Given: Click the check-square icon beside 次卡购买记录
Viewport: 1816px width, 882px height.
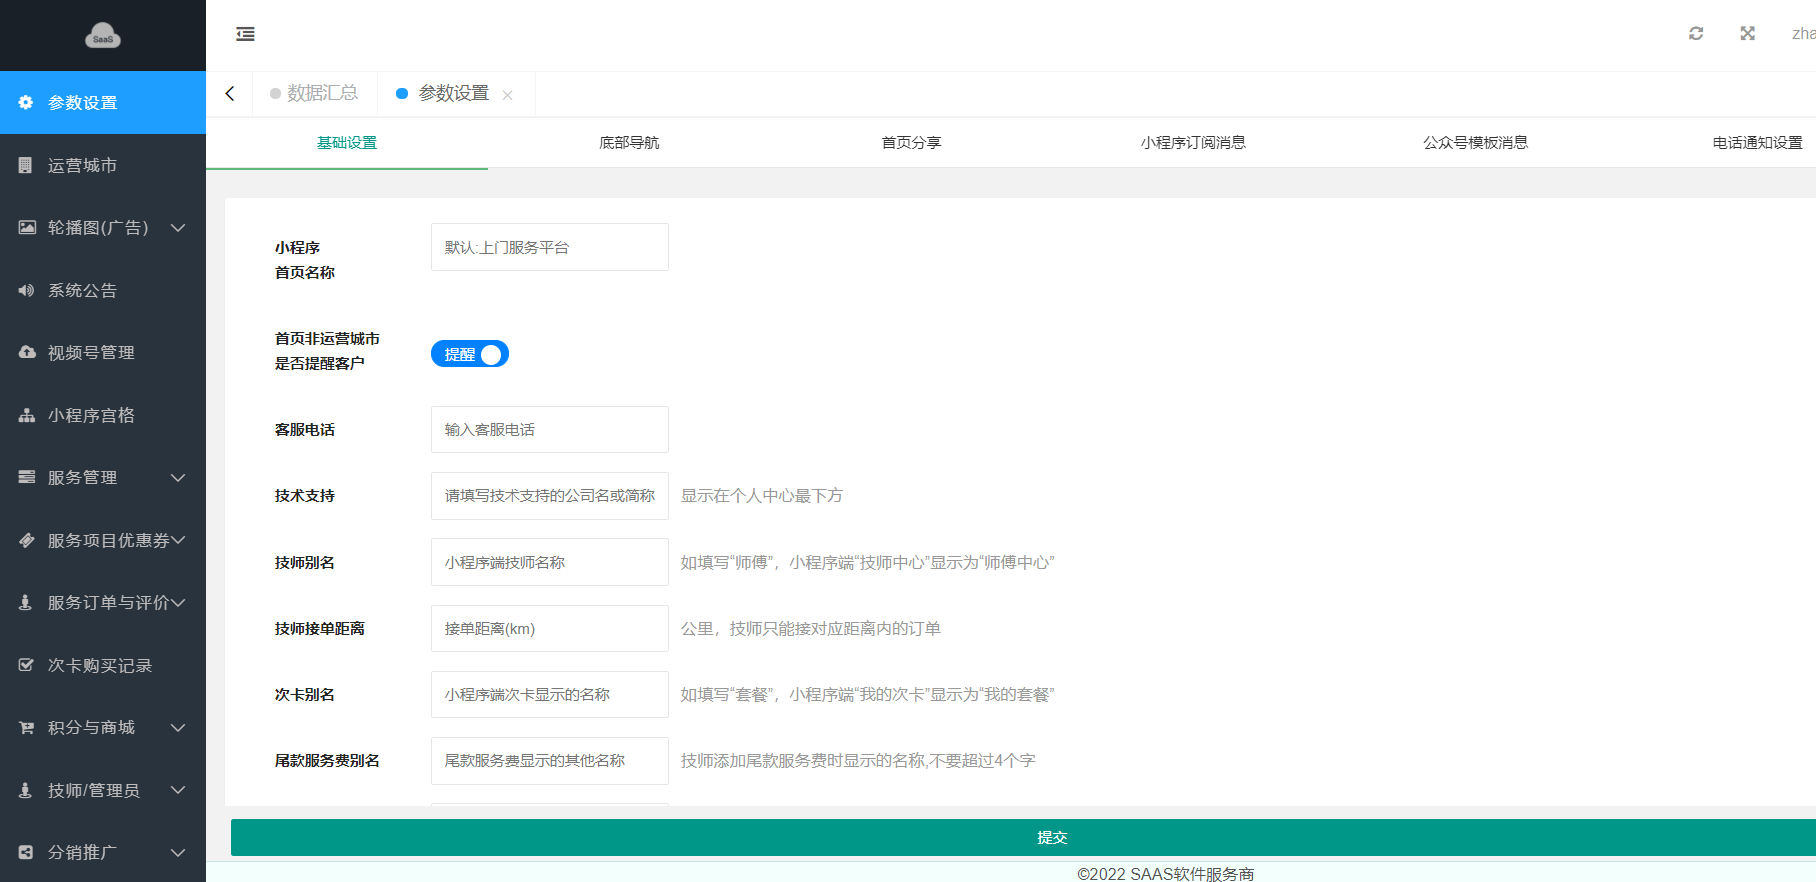Looking at the screenshot, I should 26,665.
